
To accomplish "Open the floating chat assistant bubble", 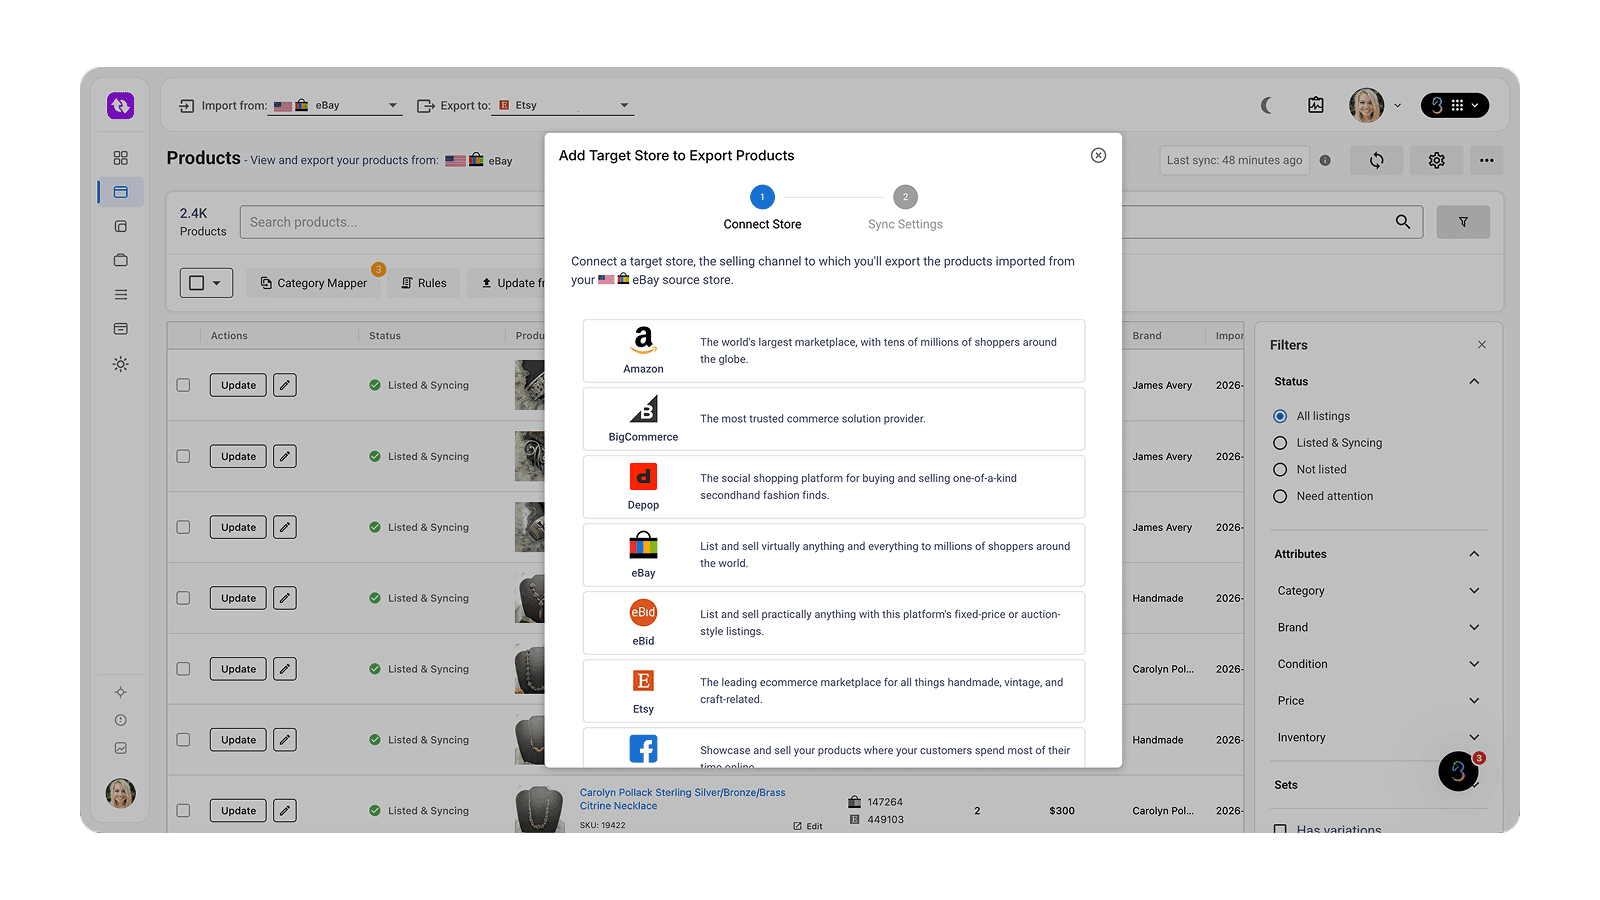I will coord(1458,771).
